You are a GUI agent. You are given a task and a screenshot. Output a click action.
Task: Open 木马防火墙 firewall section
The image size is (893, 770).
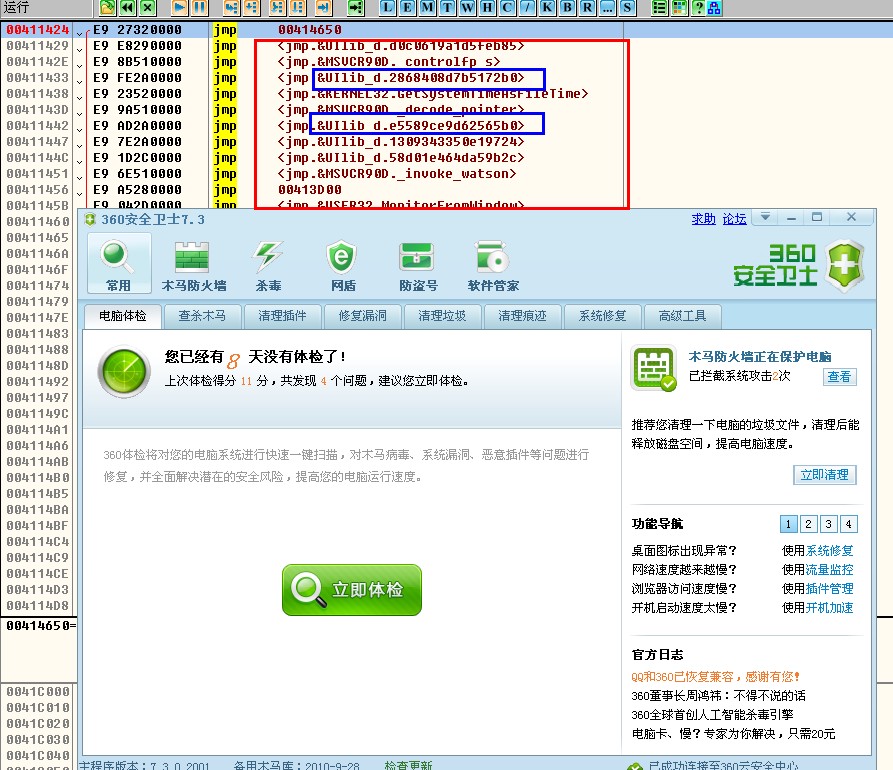(194, 265)
